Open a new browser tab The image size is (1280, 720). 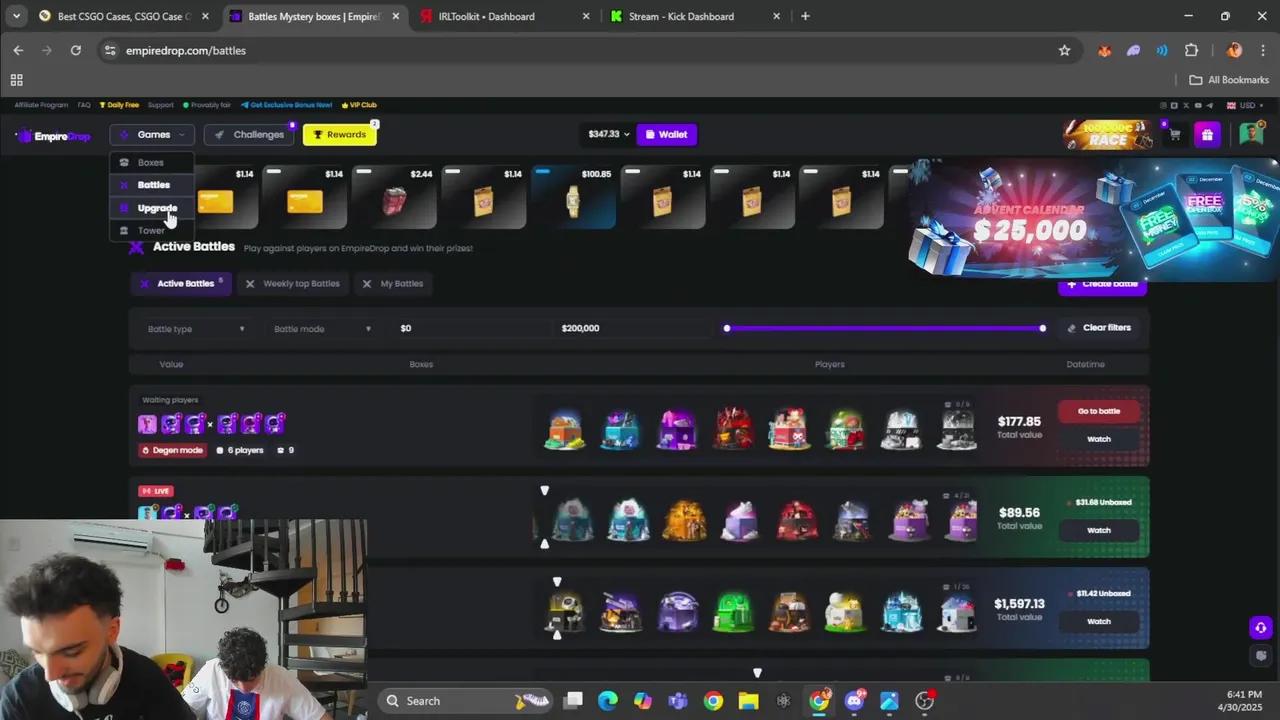tap(805, 16)
